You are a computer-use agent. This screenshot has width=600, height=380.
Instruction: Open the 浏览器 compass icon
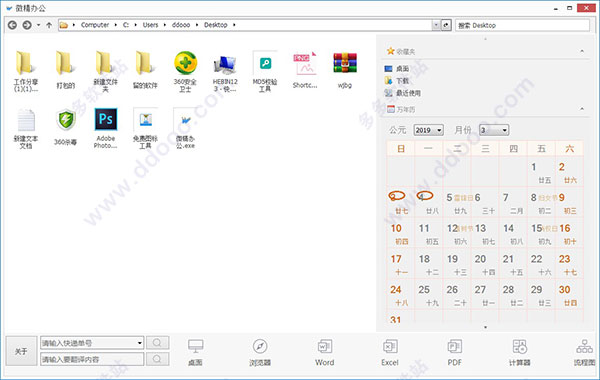pos(260,352)
